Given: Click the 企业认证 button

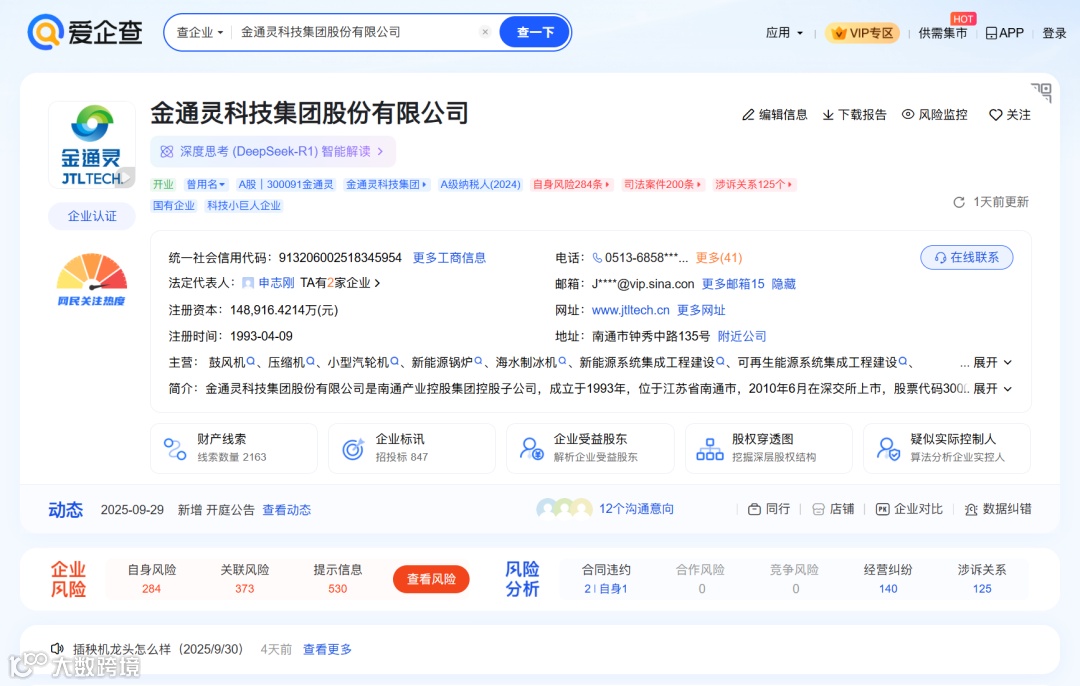Looking at the screenshot, I should point(92,216).
